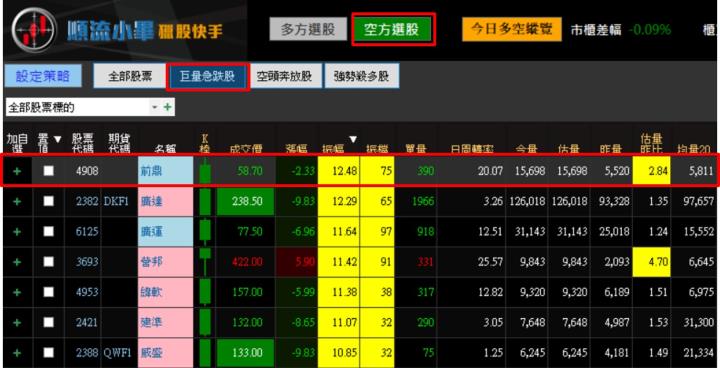Image resolution: width=720 pixels, height=368 pixels.
Task: Click amplitude value 12.48
Action: (339, 171)
